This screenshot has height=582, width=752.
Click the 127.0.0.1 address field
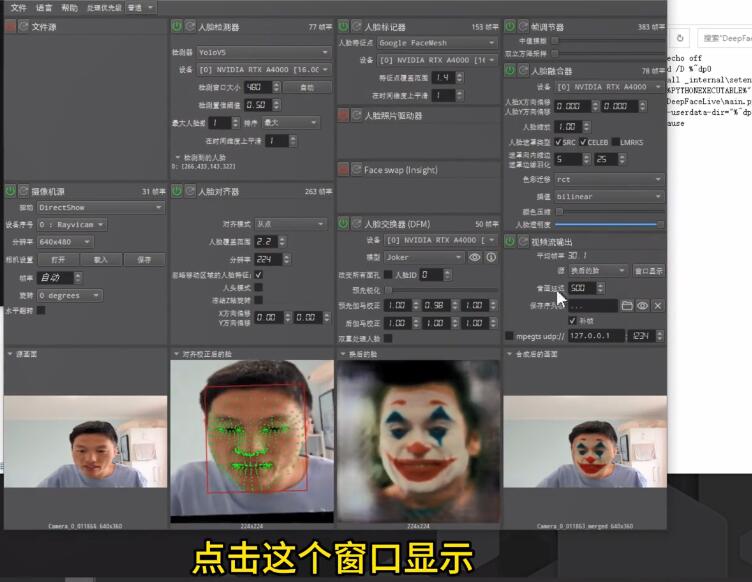click(x=597, y=336)
